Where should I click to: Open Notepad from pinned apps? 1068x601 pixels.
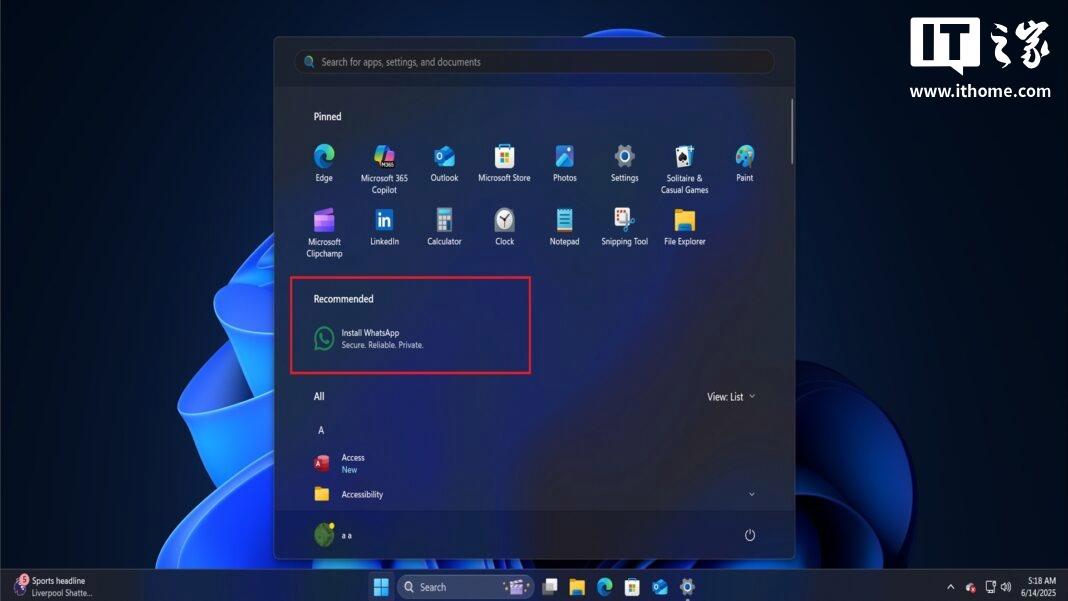pyautogui.click(x=565, y=227)
